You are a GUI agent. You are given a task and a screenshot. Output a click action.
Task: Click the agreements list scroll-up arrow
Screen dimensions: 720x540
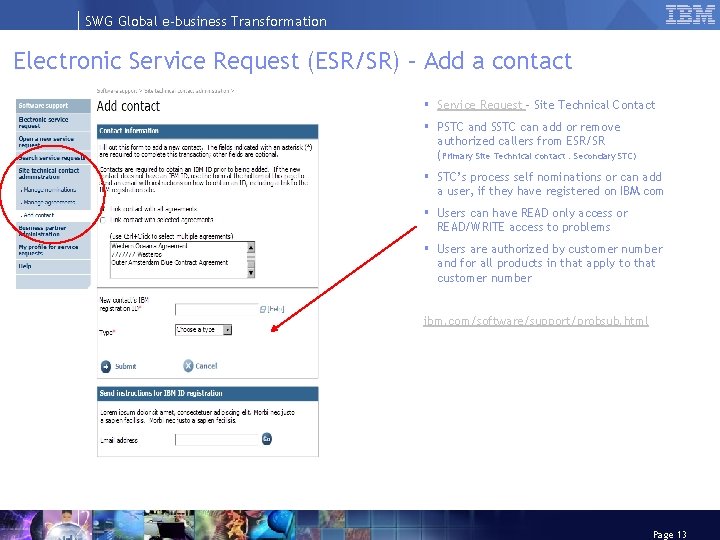251,248
